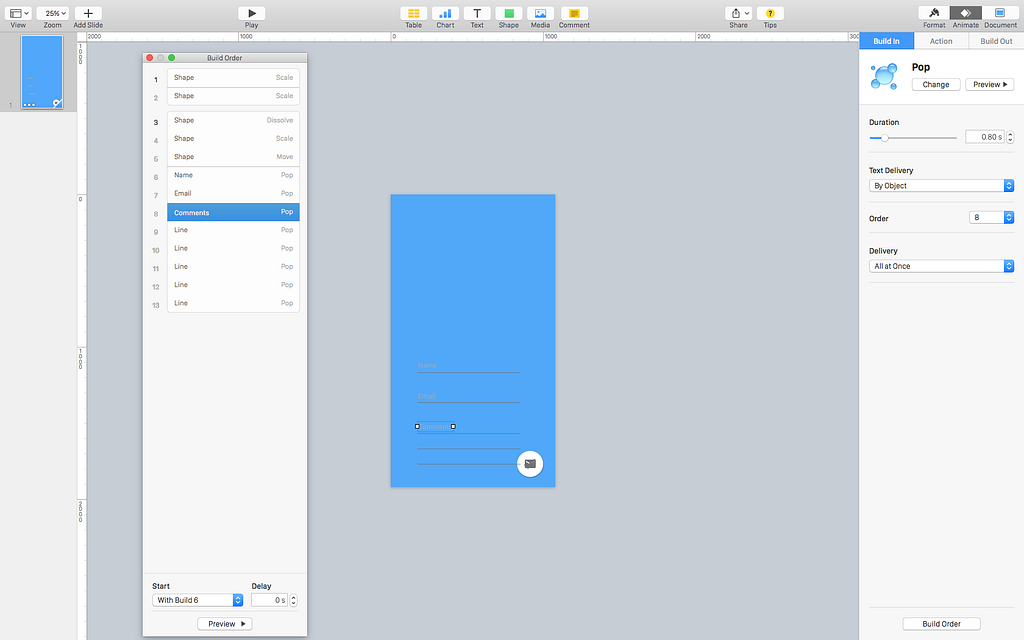1024x640 pixels.
Task: Select slide 1 thumbnail in navigator
Action: pyautogui.click(x=42, y=72)
